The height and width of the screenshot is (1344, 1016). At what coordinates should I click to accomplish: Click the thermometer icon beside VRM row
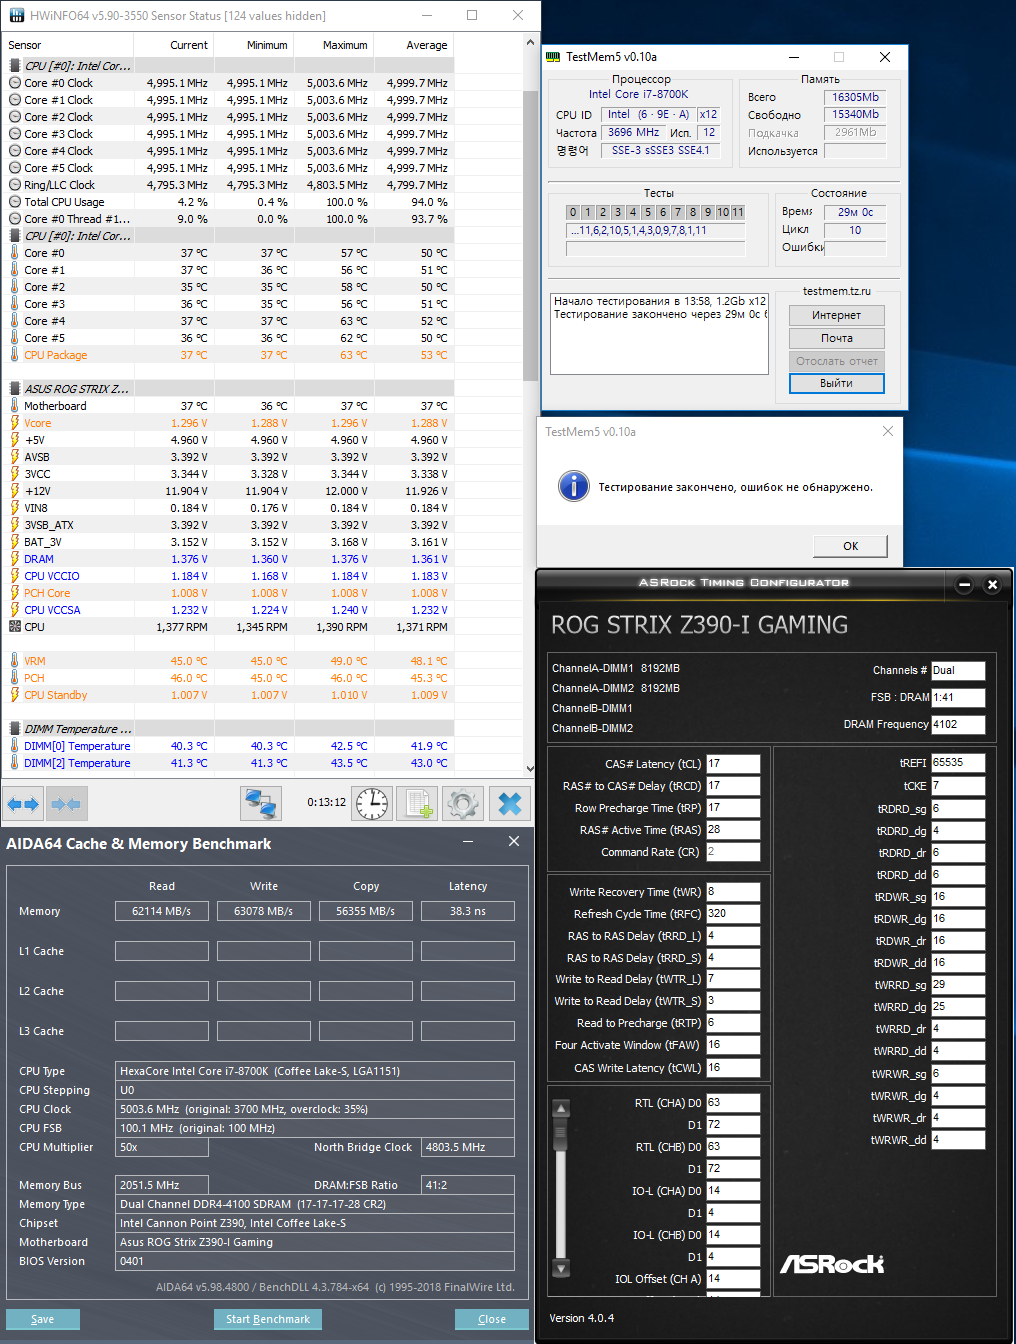tap(14, 661)
